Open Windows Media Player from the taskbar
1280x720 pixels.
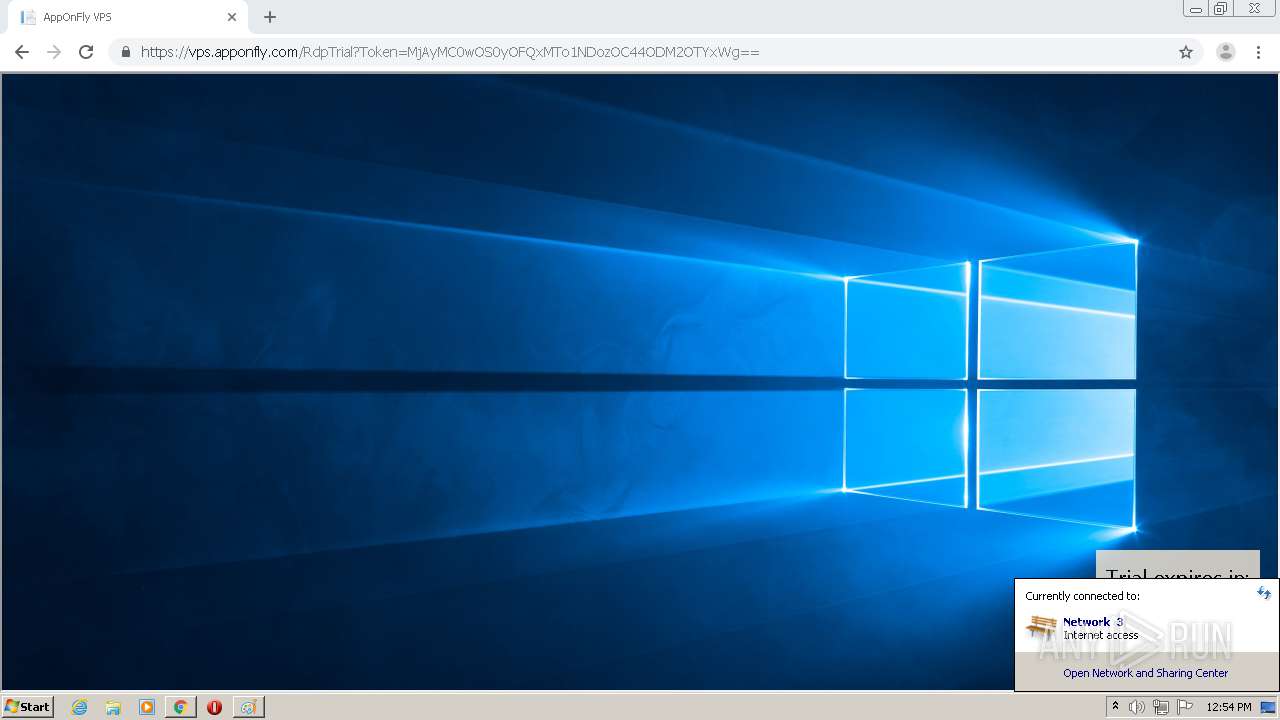147,707
